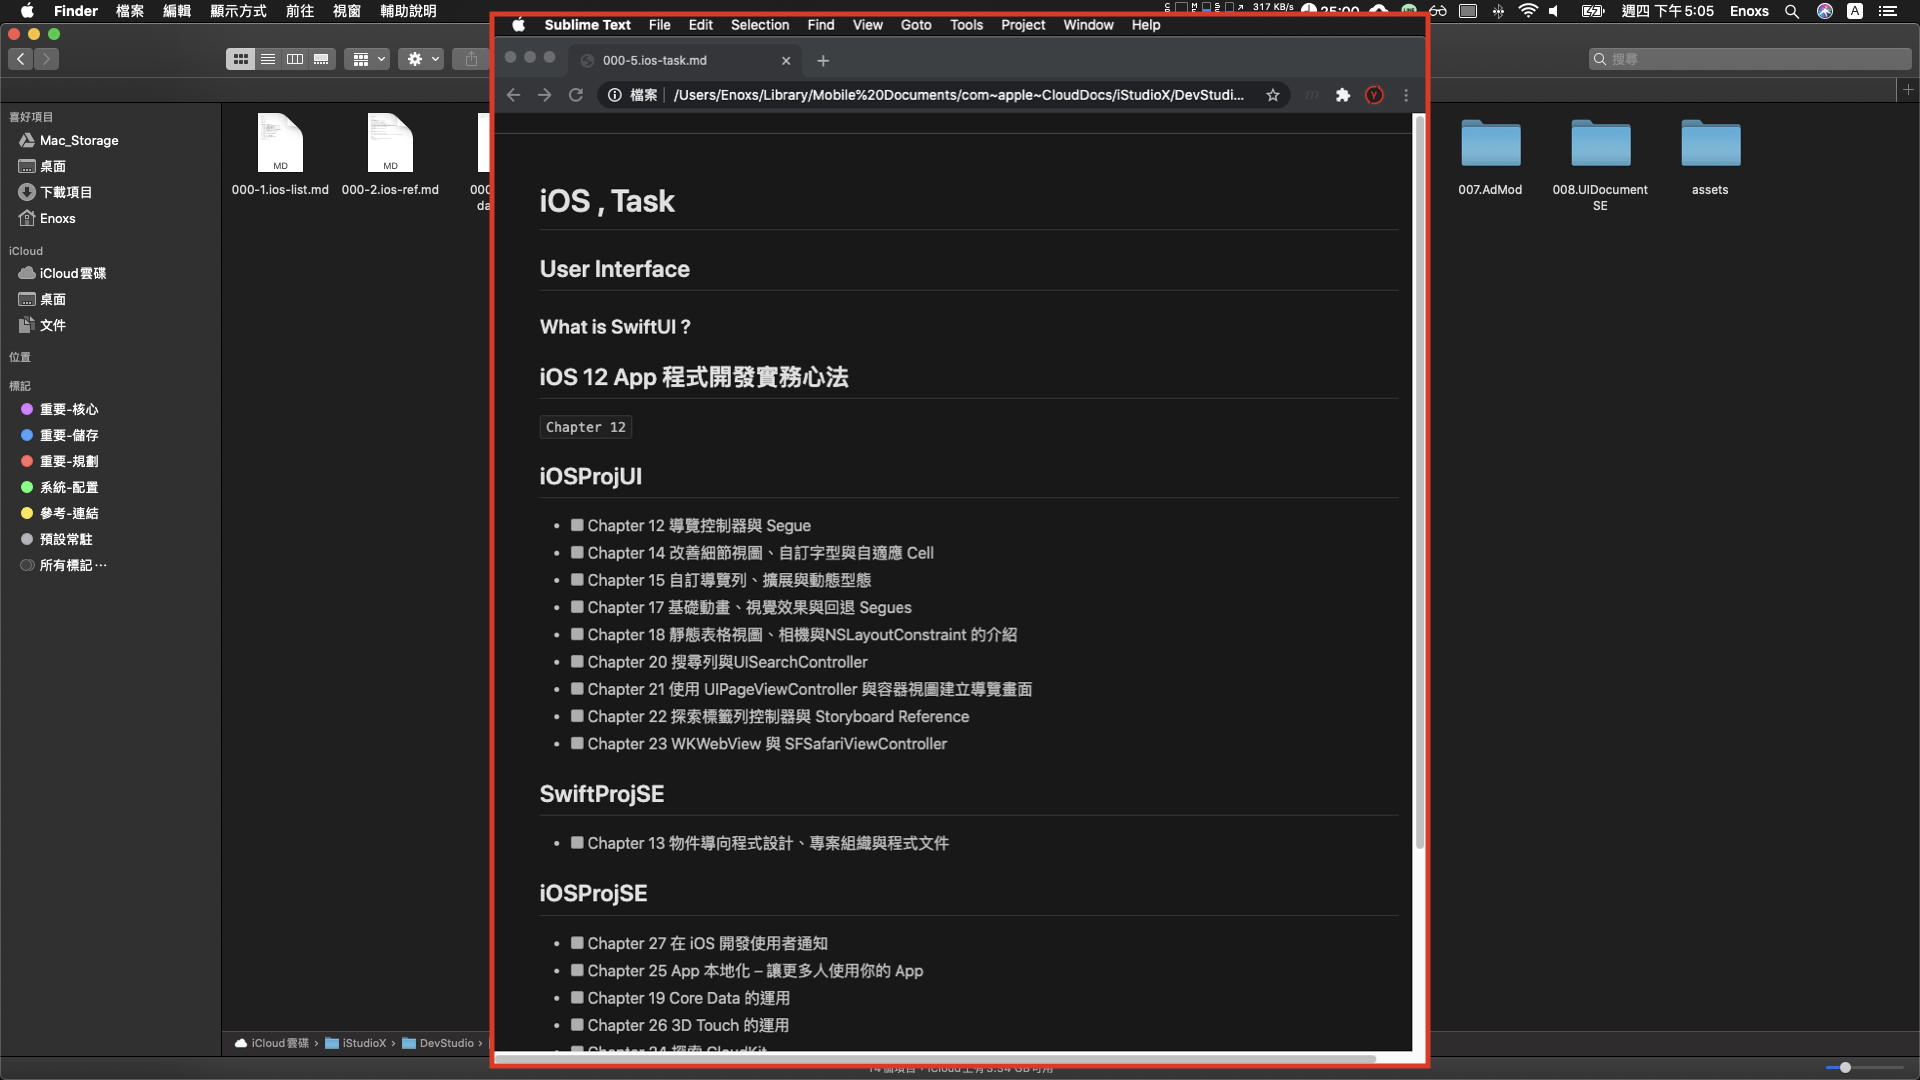Viewport: 1920px width, 1080px height.
Task: Switch Finder to column view
Action: click(x=294, y=59)
